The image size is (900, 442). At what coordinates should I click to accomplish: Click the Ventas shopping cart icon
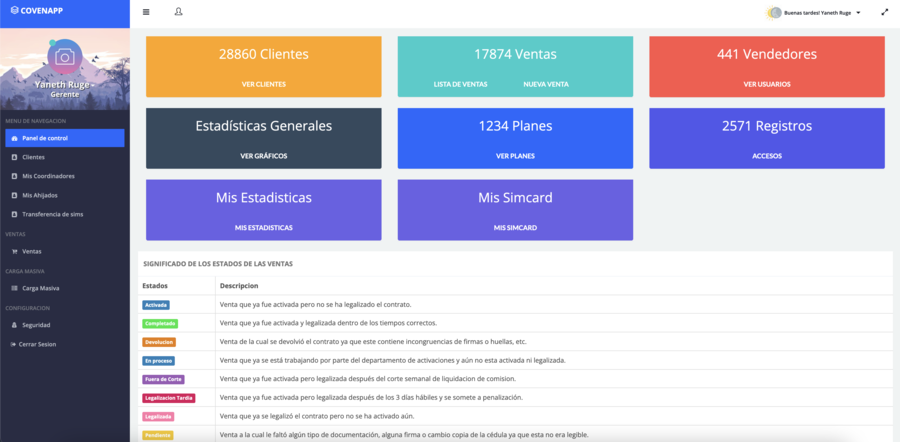tap(14, 251)
